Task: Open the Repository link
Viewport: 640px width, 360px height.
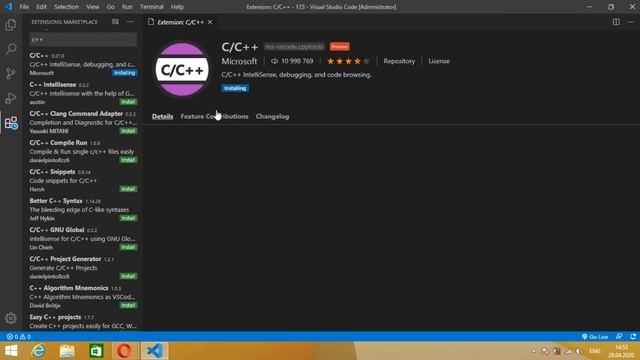Action: pos(399,61)
